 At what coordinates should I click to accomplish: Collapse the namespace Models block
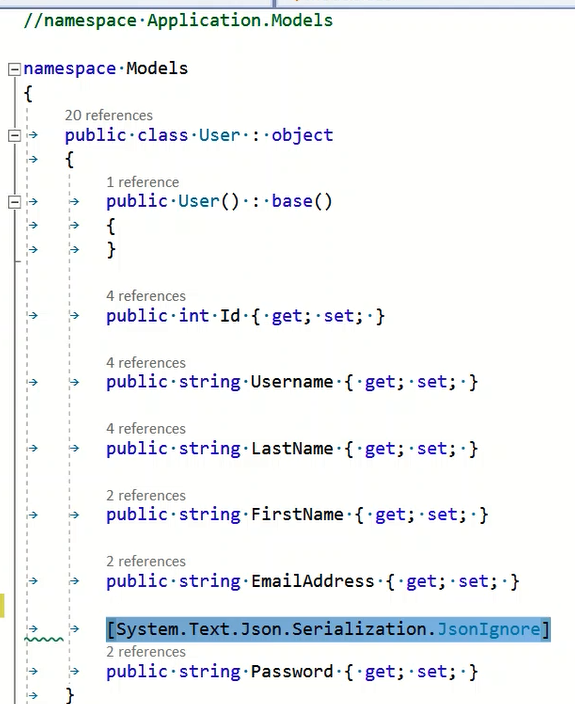tap(14, 69)
